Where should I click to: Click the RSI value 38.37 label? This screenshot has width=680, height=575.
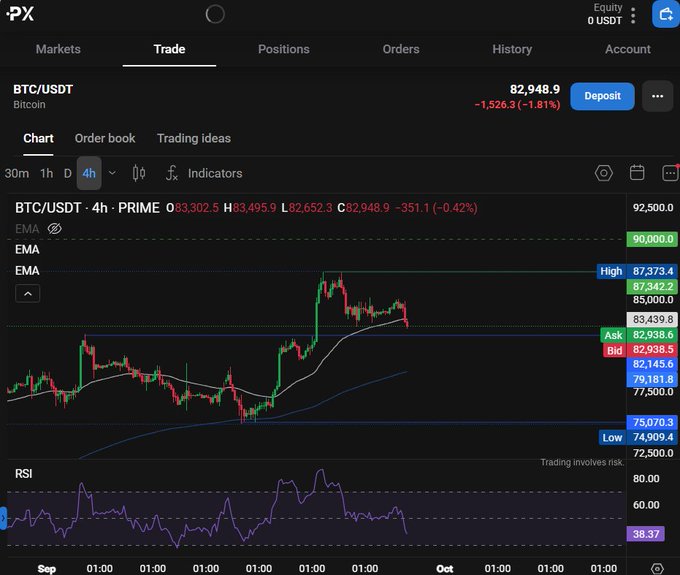[645, 534]
